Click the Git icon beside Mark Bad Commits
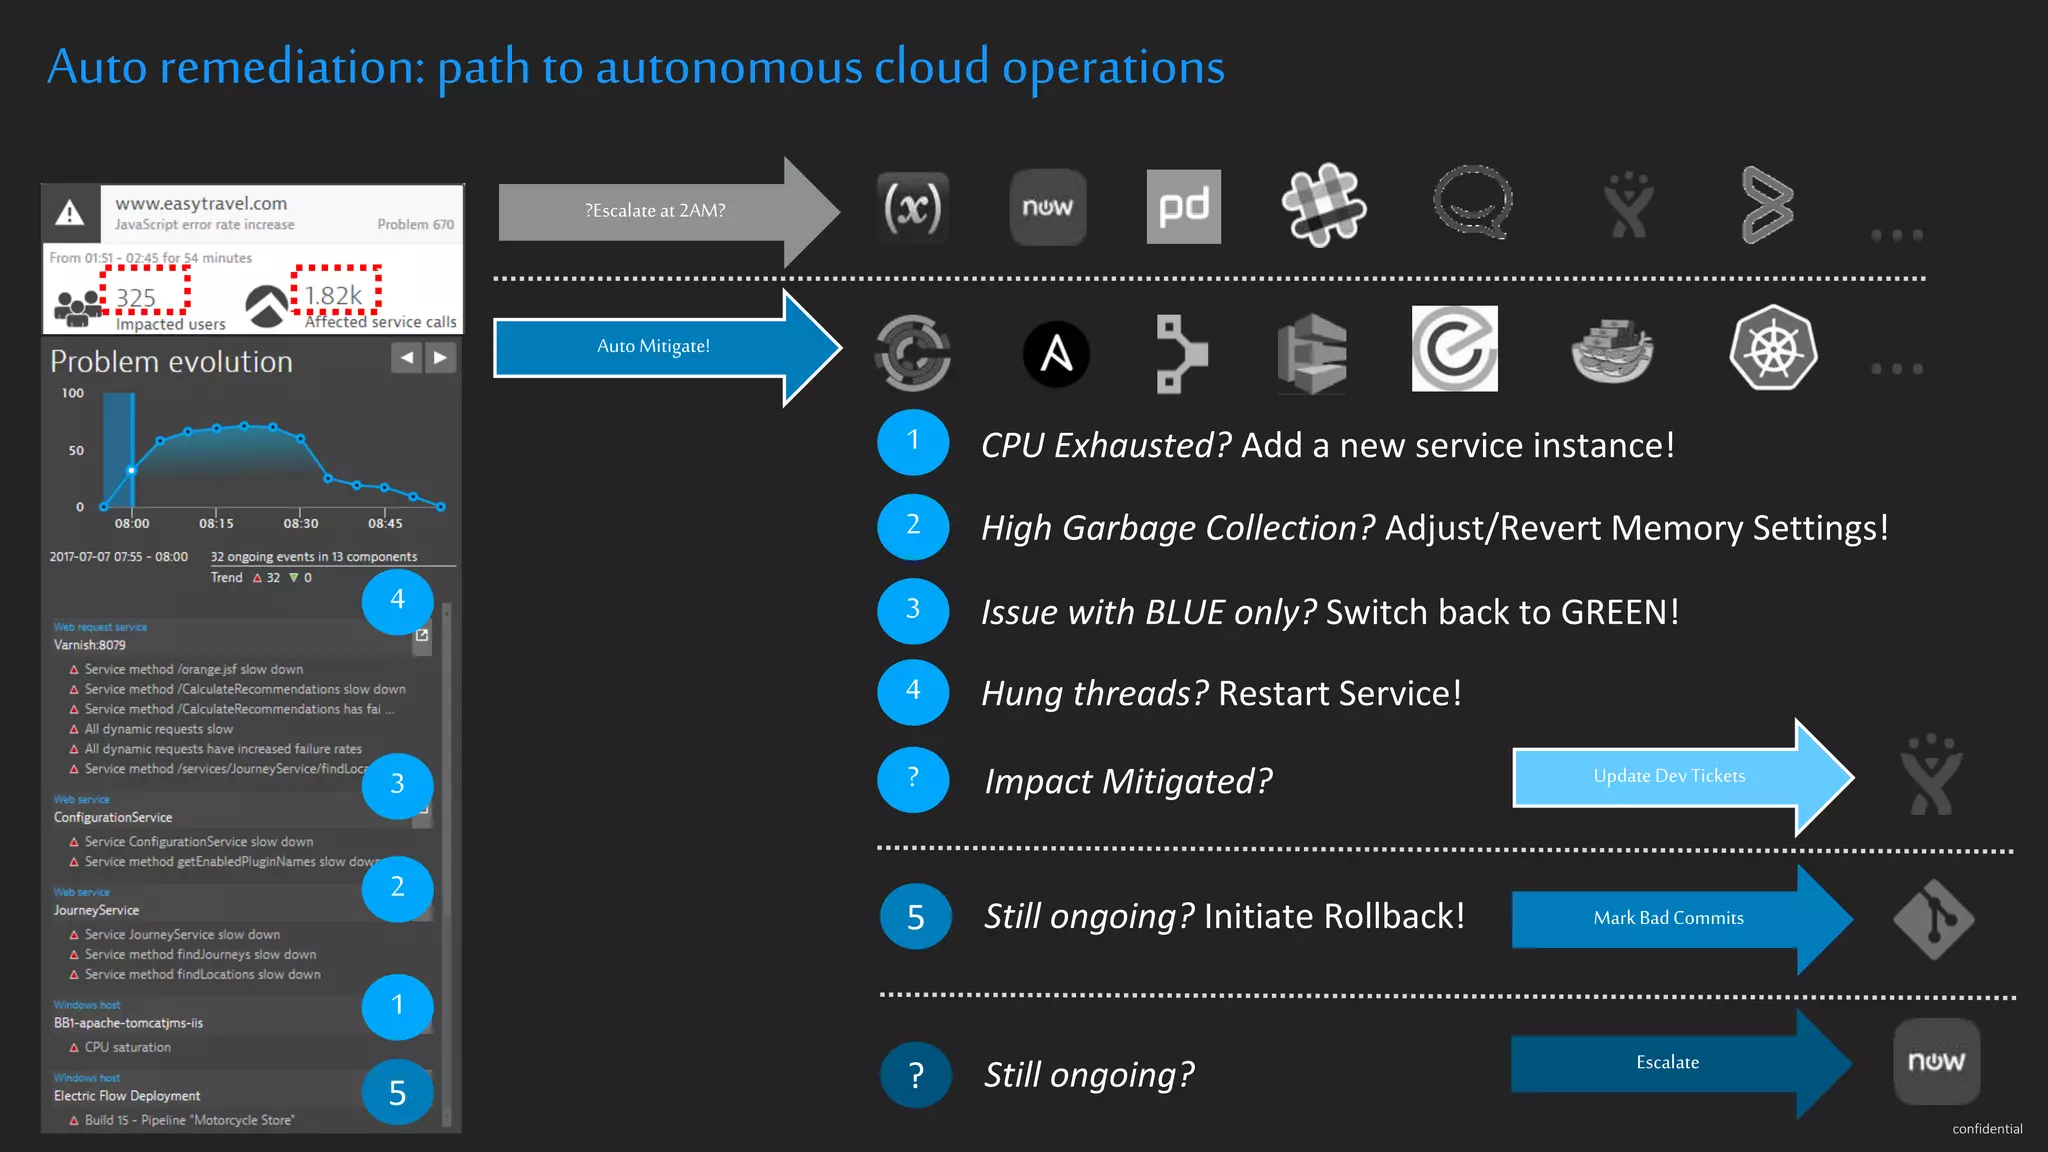This screenshot has width=2048, height=1152. tap(1933, 919)
